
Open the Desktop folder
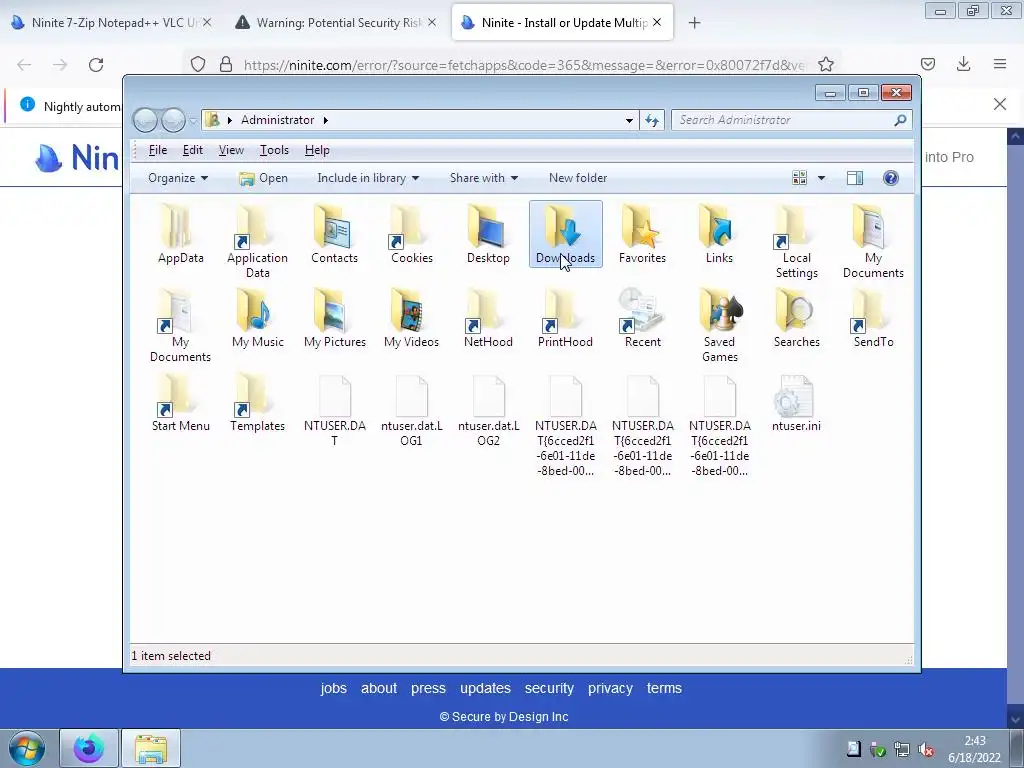(x=488, y=234)
